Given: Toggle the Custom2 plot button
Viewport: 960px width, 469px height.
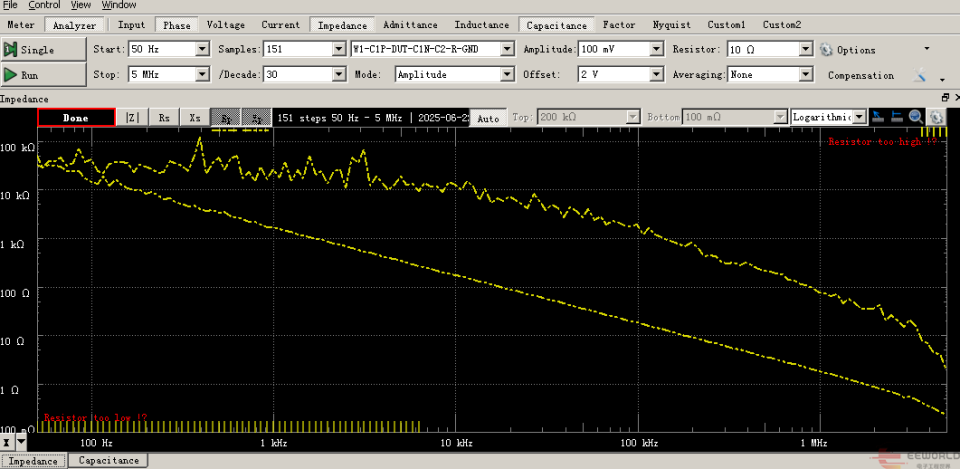Looking at the screenshot, I should pos(782,25).
